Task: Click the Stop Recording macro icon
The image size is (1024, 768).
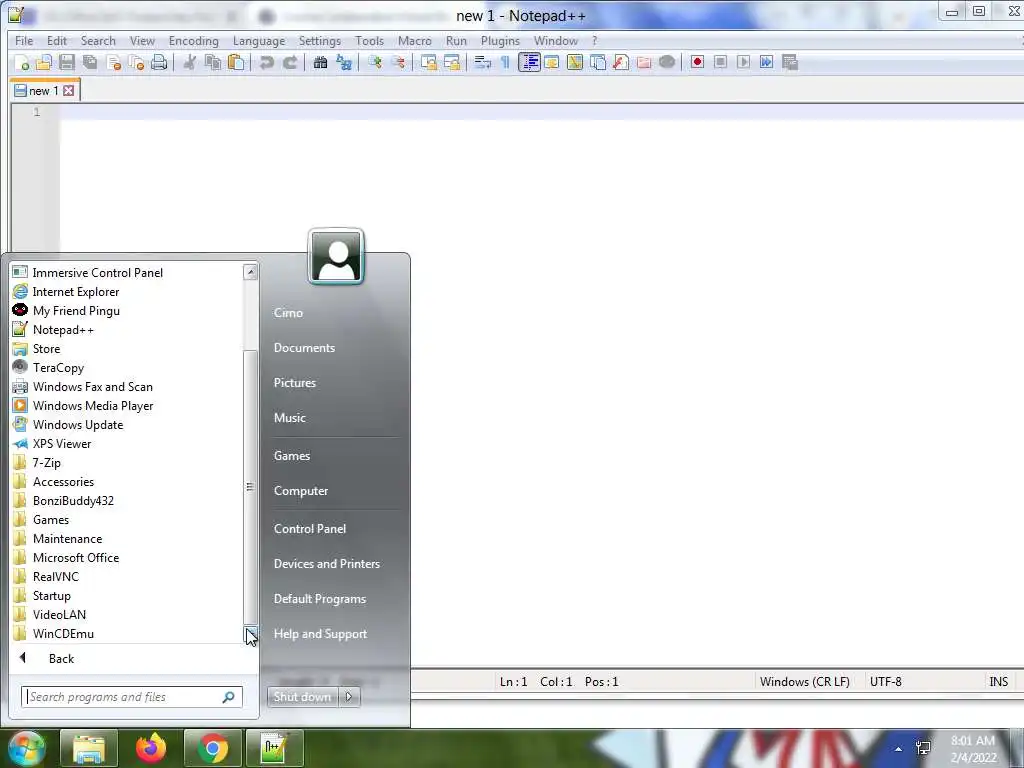Action: pyautogui.click(x=720, y=63)
